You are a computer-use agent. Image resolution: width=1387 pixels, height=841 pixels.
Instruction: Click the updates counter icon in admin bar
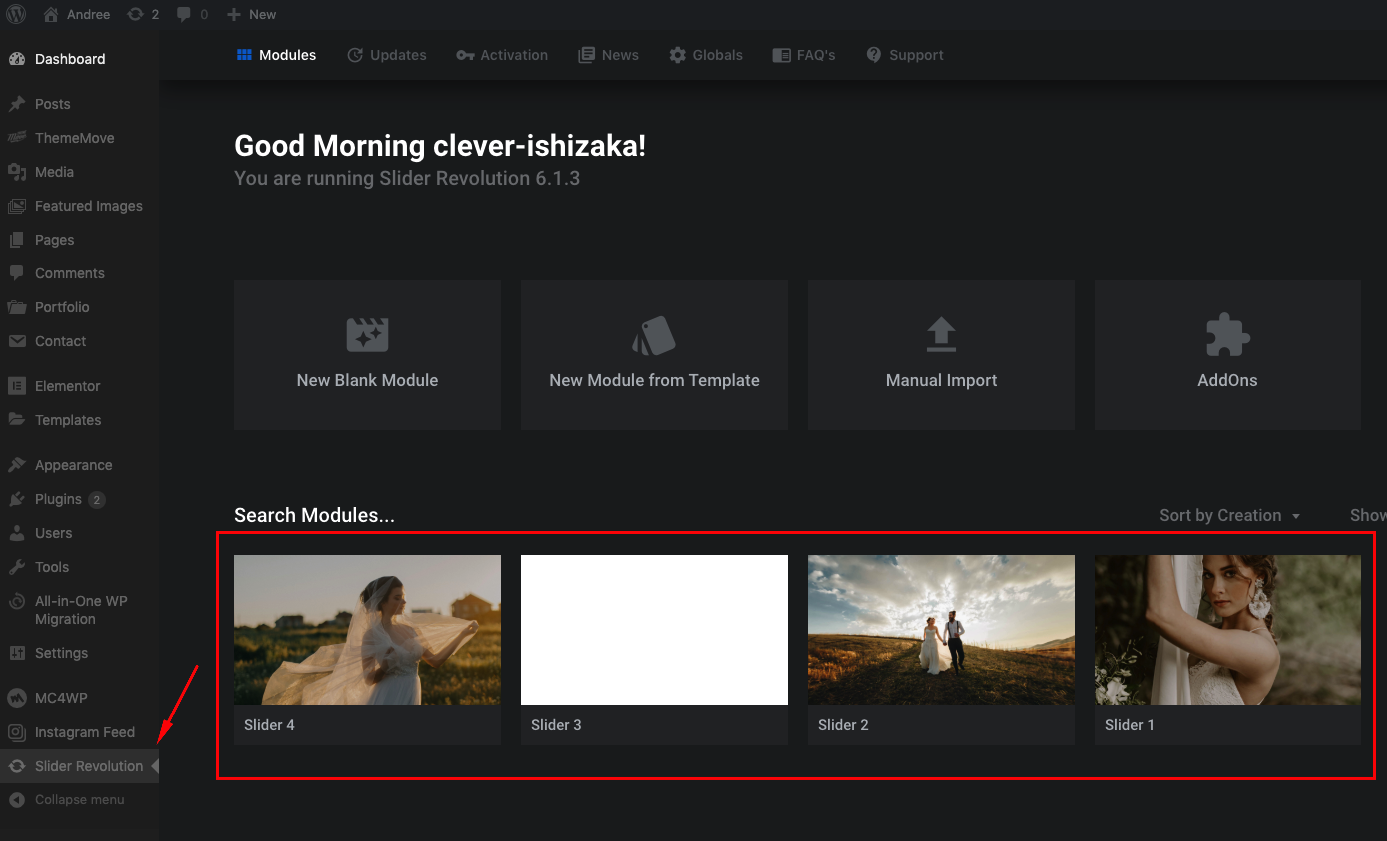[135, 14]
